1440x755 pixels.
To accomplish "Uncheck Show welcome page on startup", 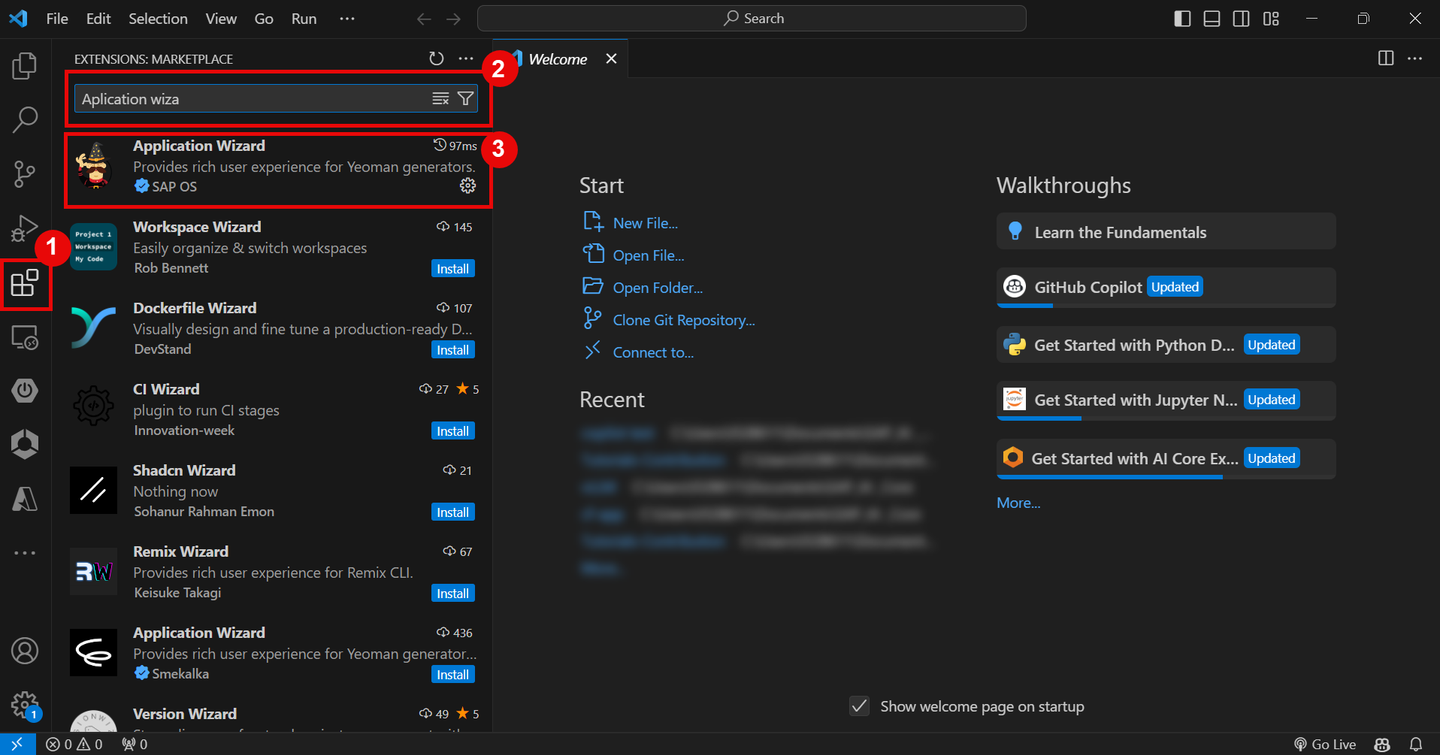I will point(859,706).
